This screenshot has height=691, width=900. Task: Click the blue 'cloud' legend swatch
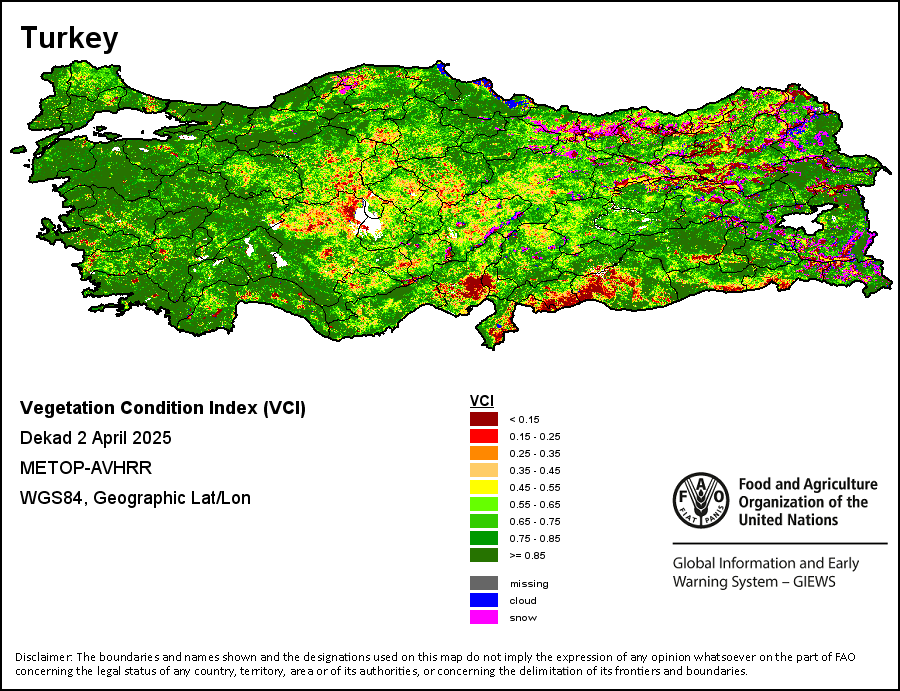click(484, 600)
